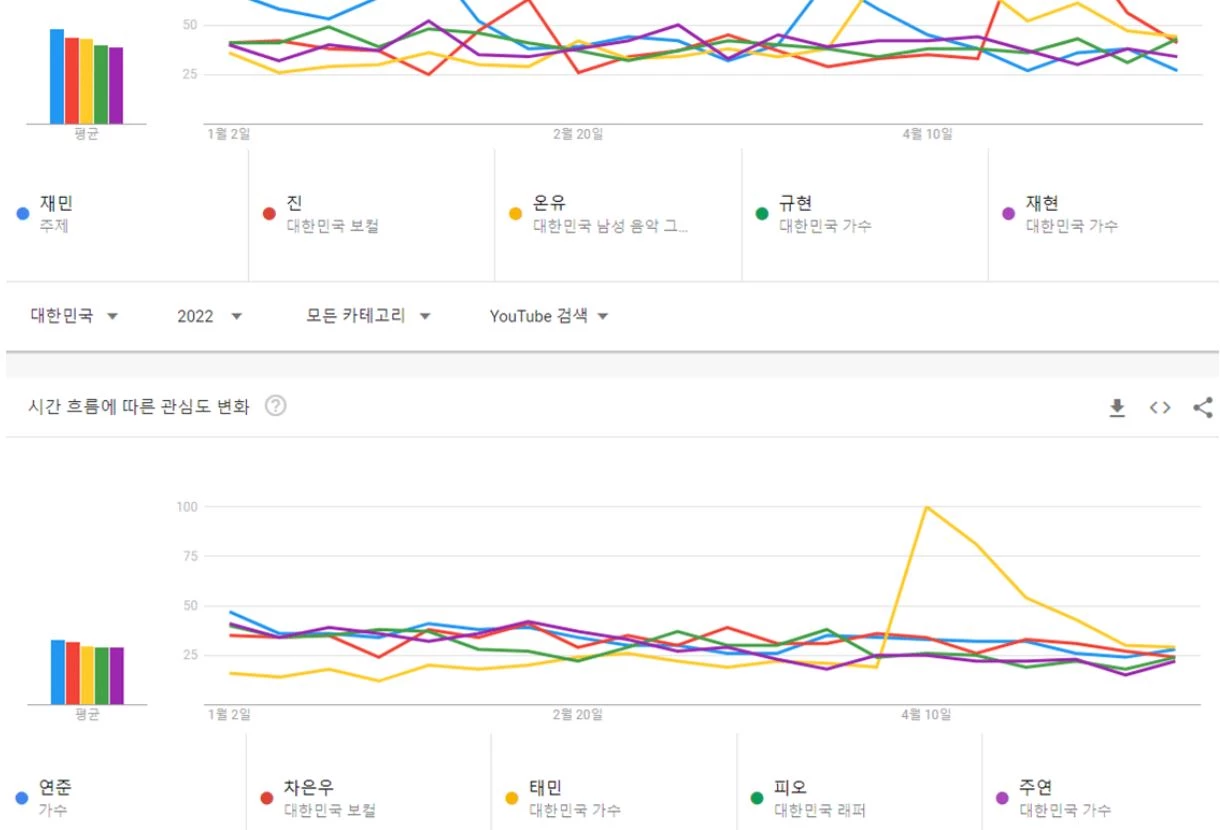Click the blue dot next to 재민
1220x830 pixels.
pos(23,213)
